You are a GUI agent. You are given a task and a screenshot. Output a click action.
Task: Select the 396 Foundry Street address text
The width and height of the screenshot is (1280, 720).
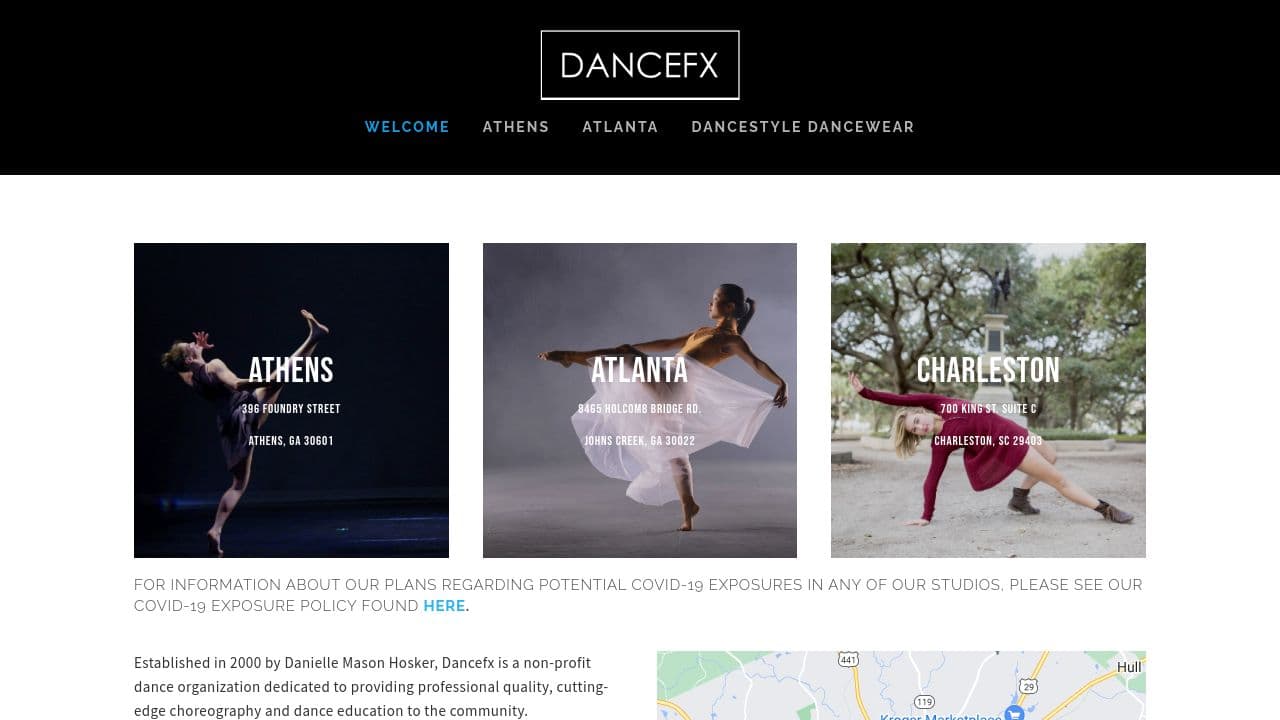[291, 409]
